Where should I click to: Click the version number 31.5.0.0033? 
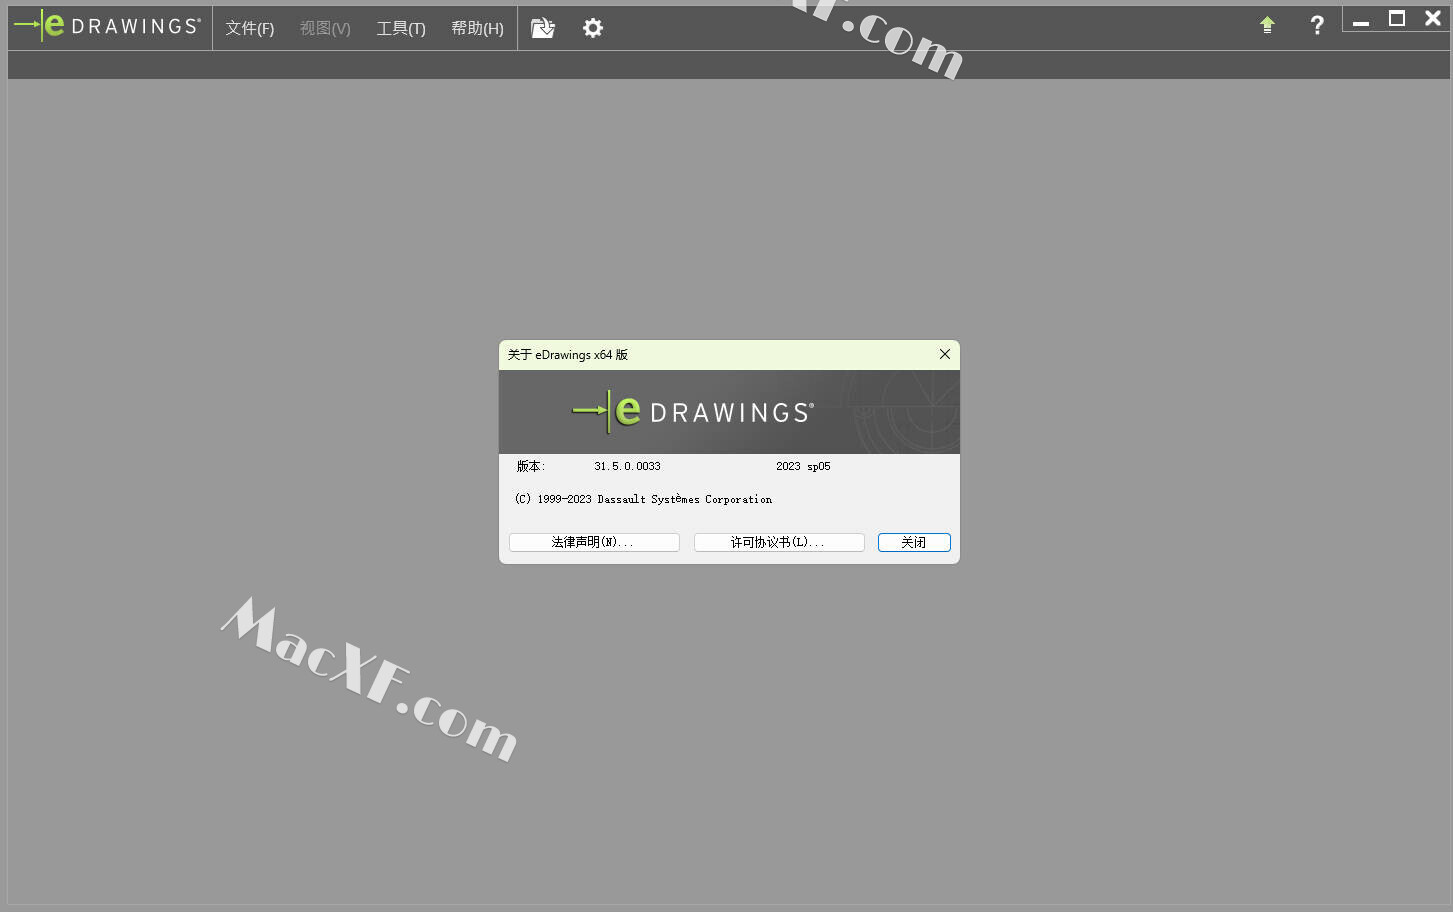[627, 466]
